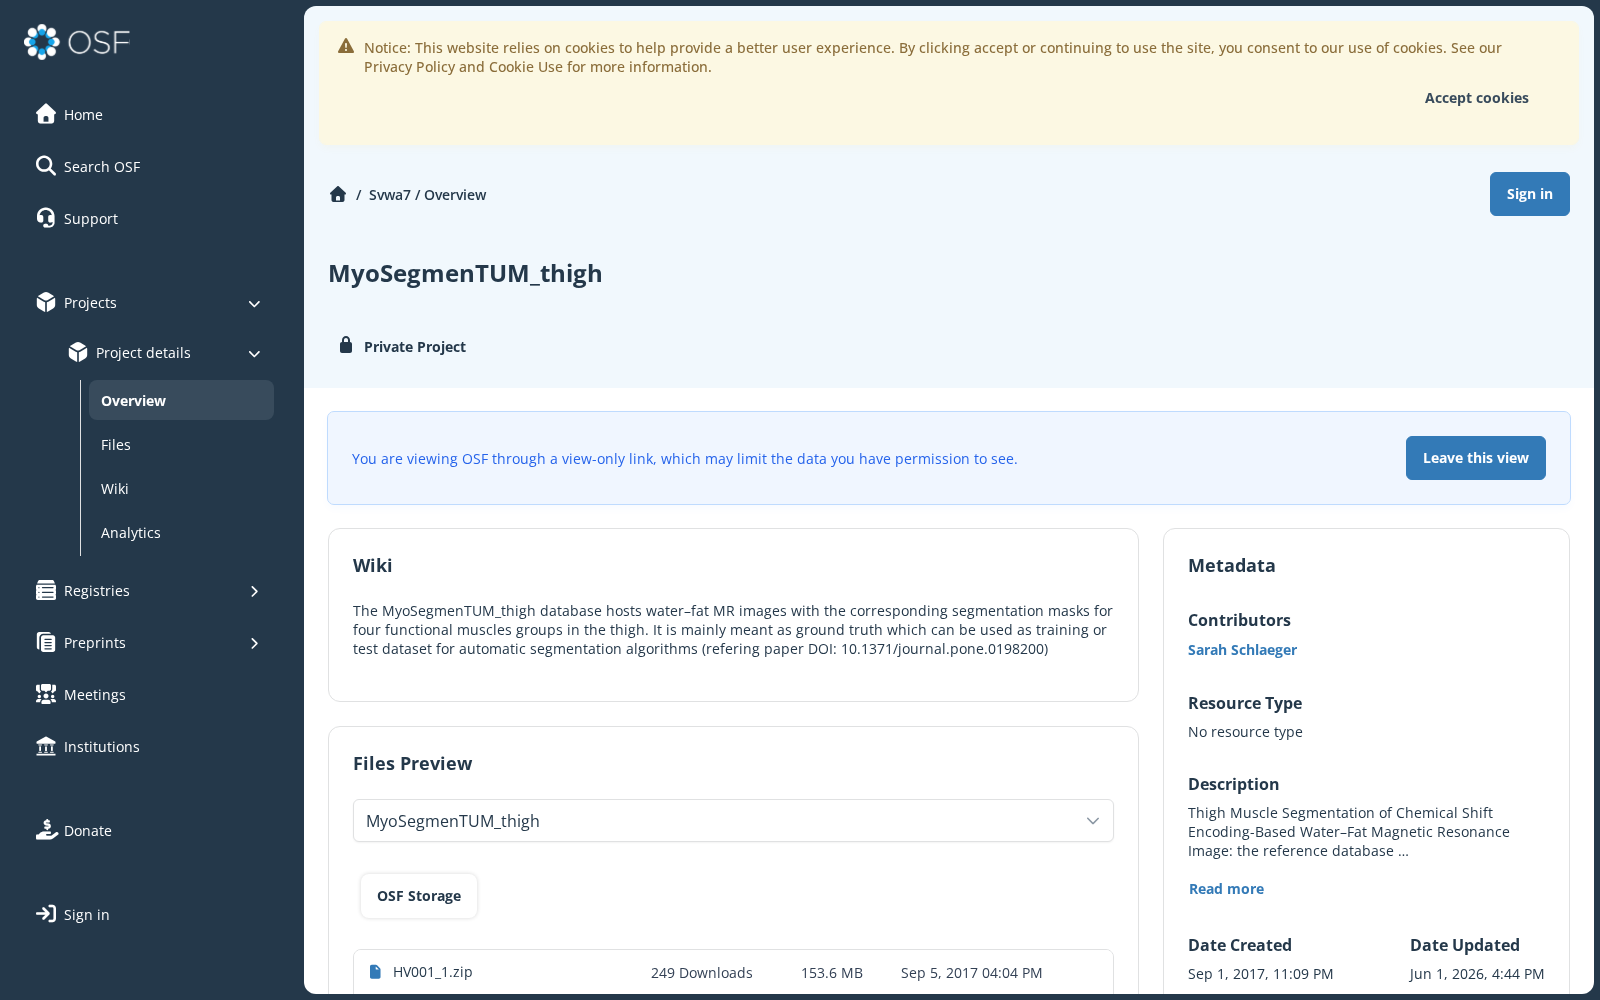This screenshot has height=1000, width=1600.
Task: Click the Overview breadcrumb text
Action: pos(455,195)
